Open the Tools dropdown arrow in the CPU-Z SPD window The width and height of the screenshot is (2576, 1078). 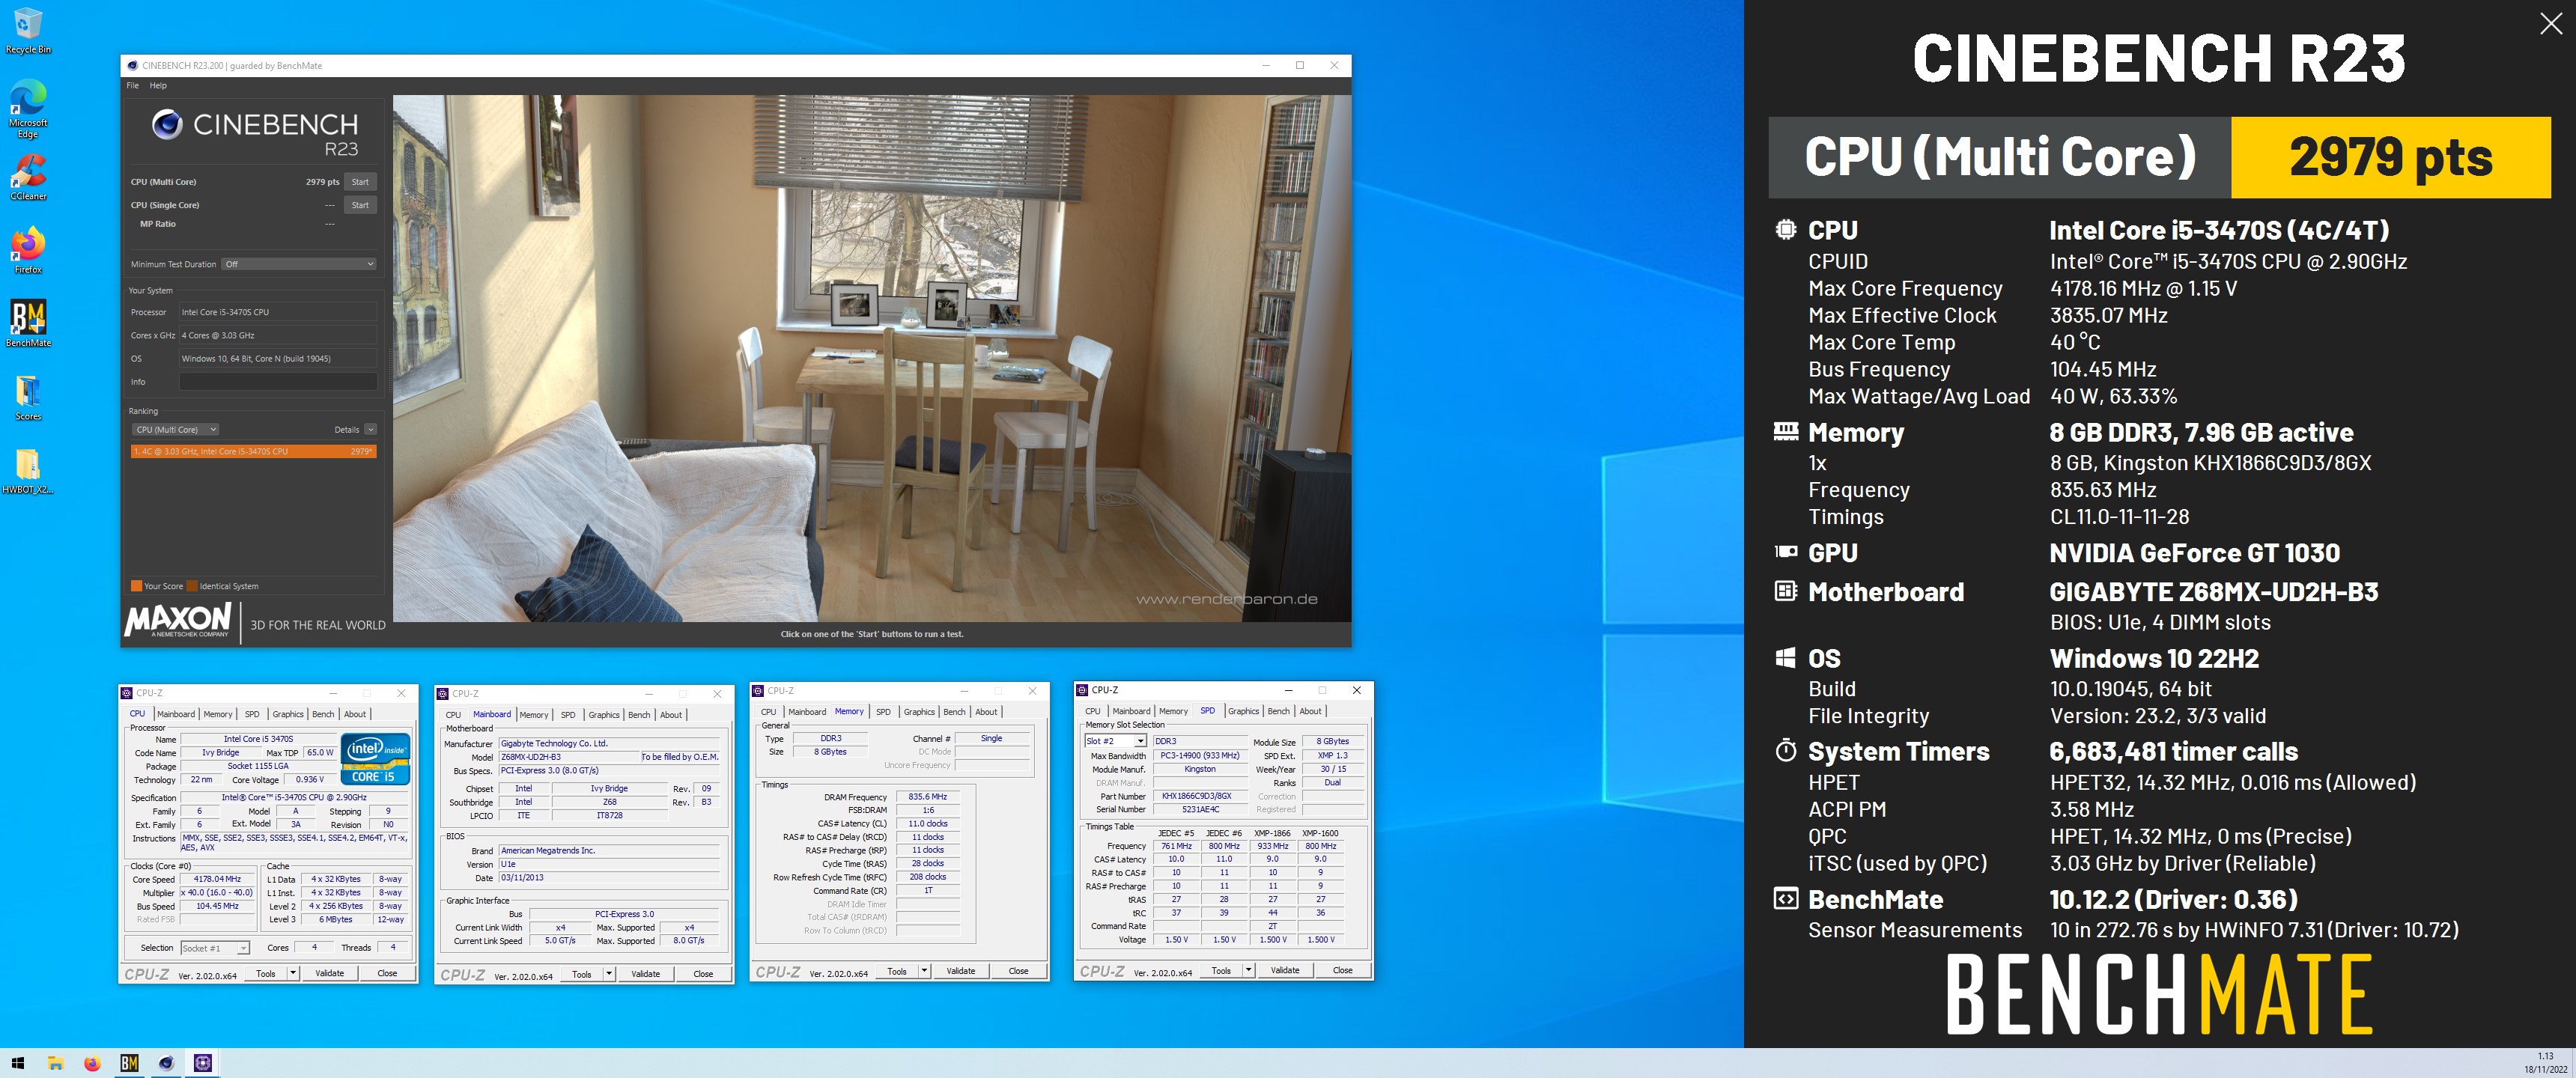pos(1249,970)
